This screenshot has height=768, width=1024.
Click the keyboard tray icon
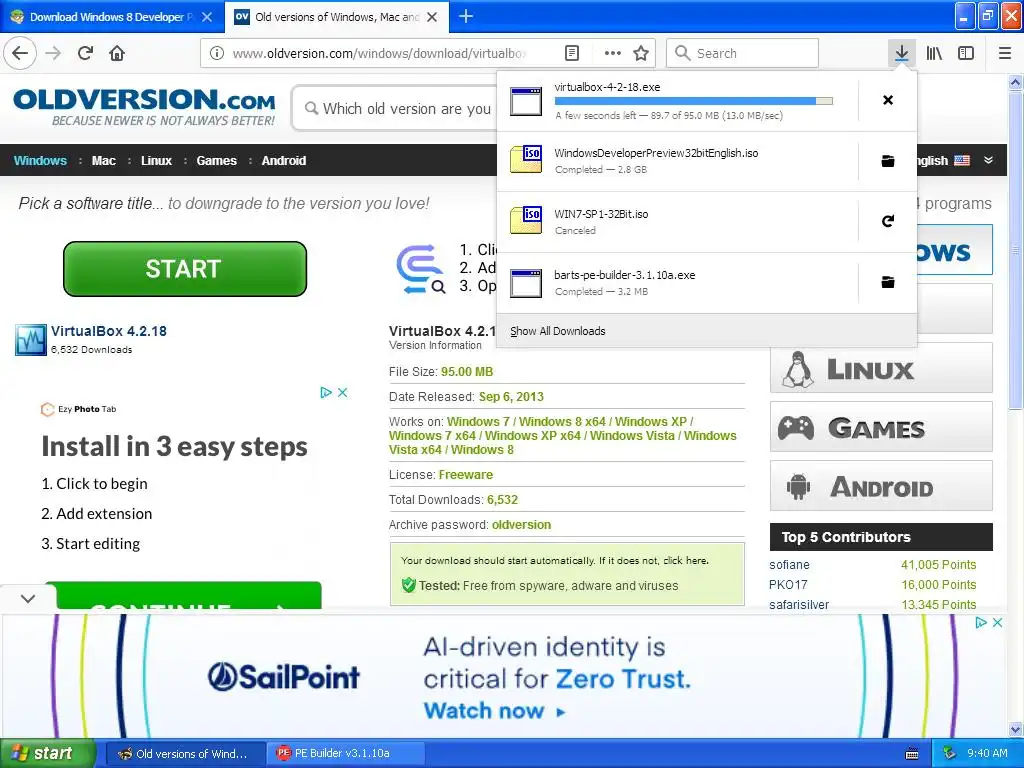(x=912, y=754)
